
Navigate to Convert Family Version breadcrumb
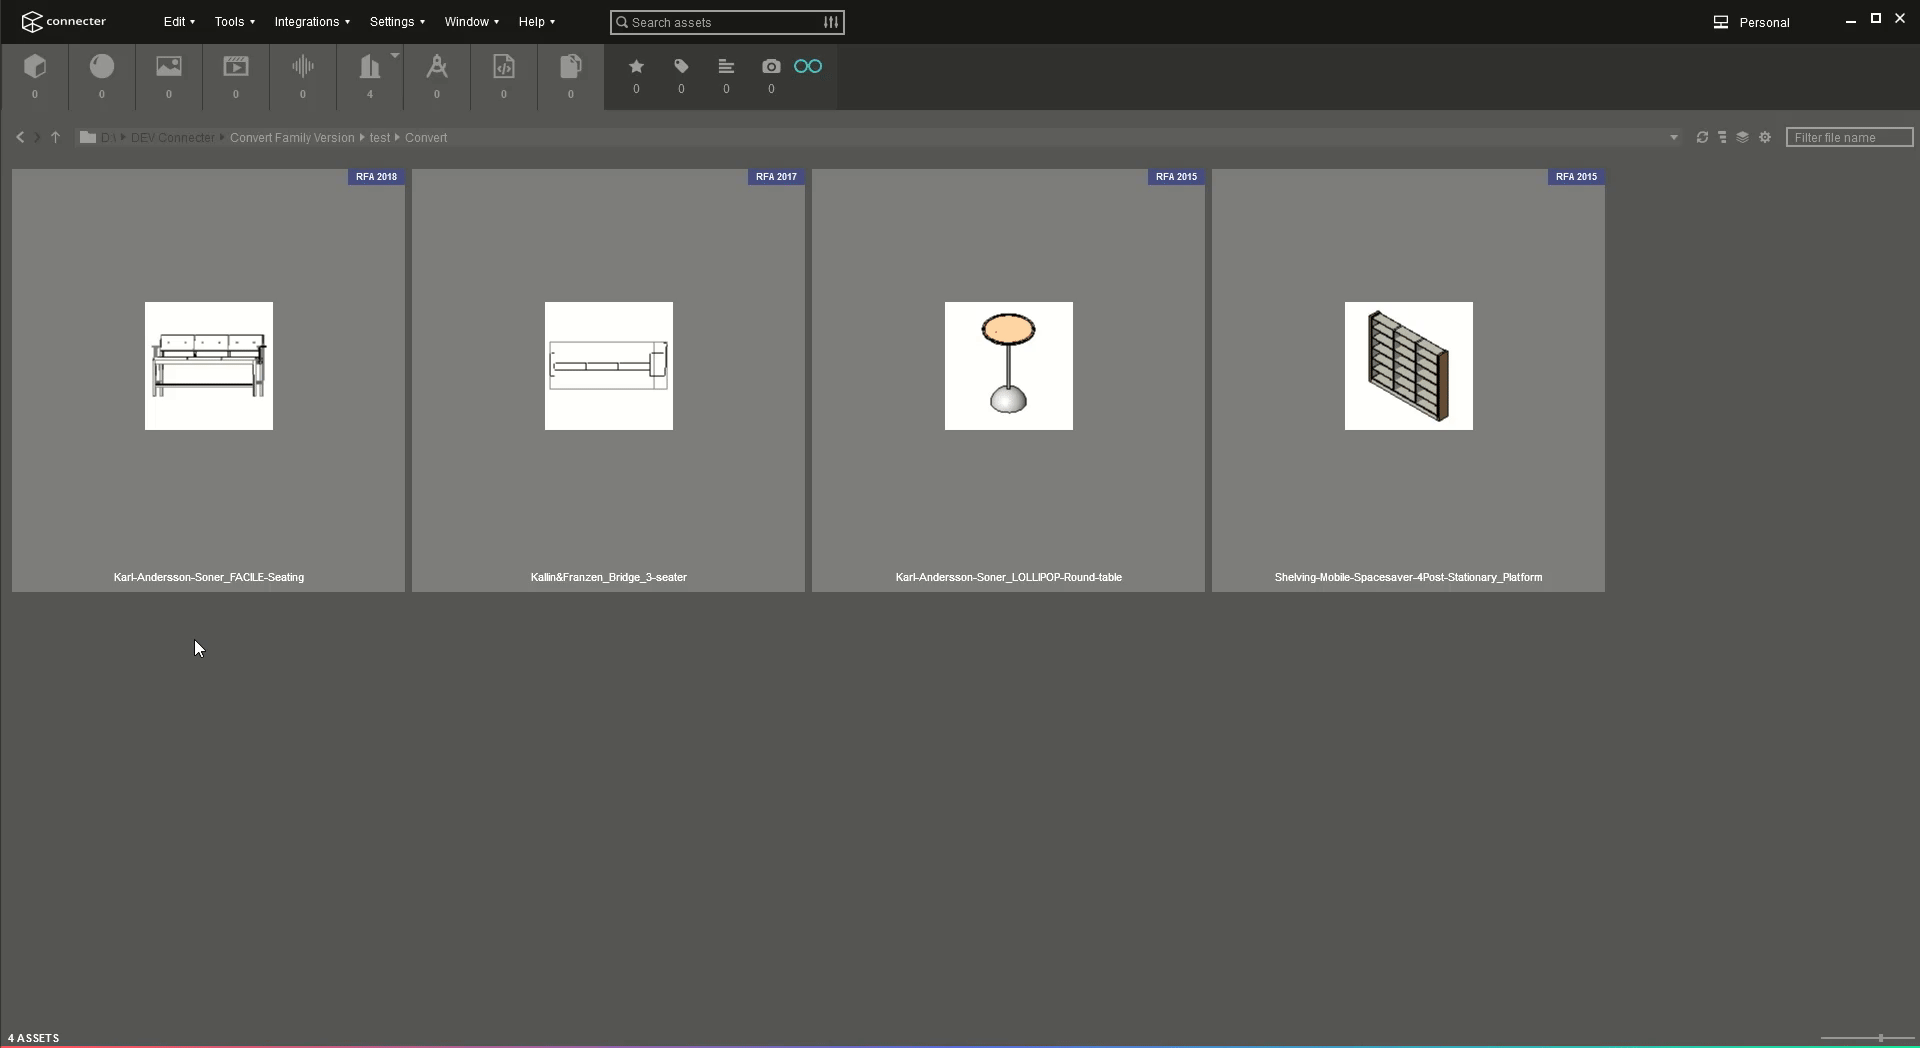pyautogui.click(x=292, y=138)
